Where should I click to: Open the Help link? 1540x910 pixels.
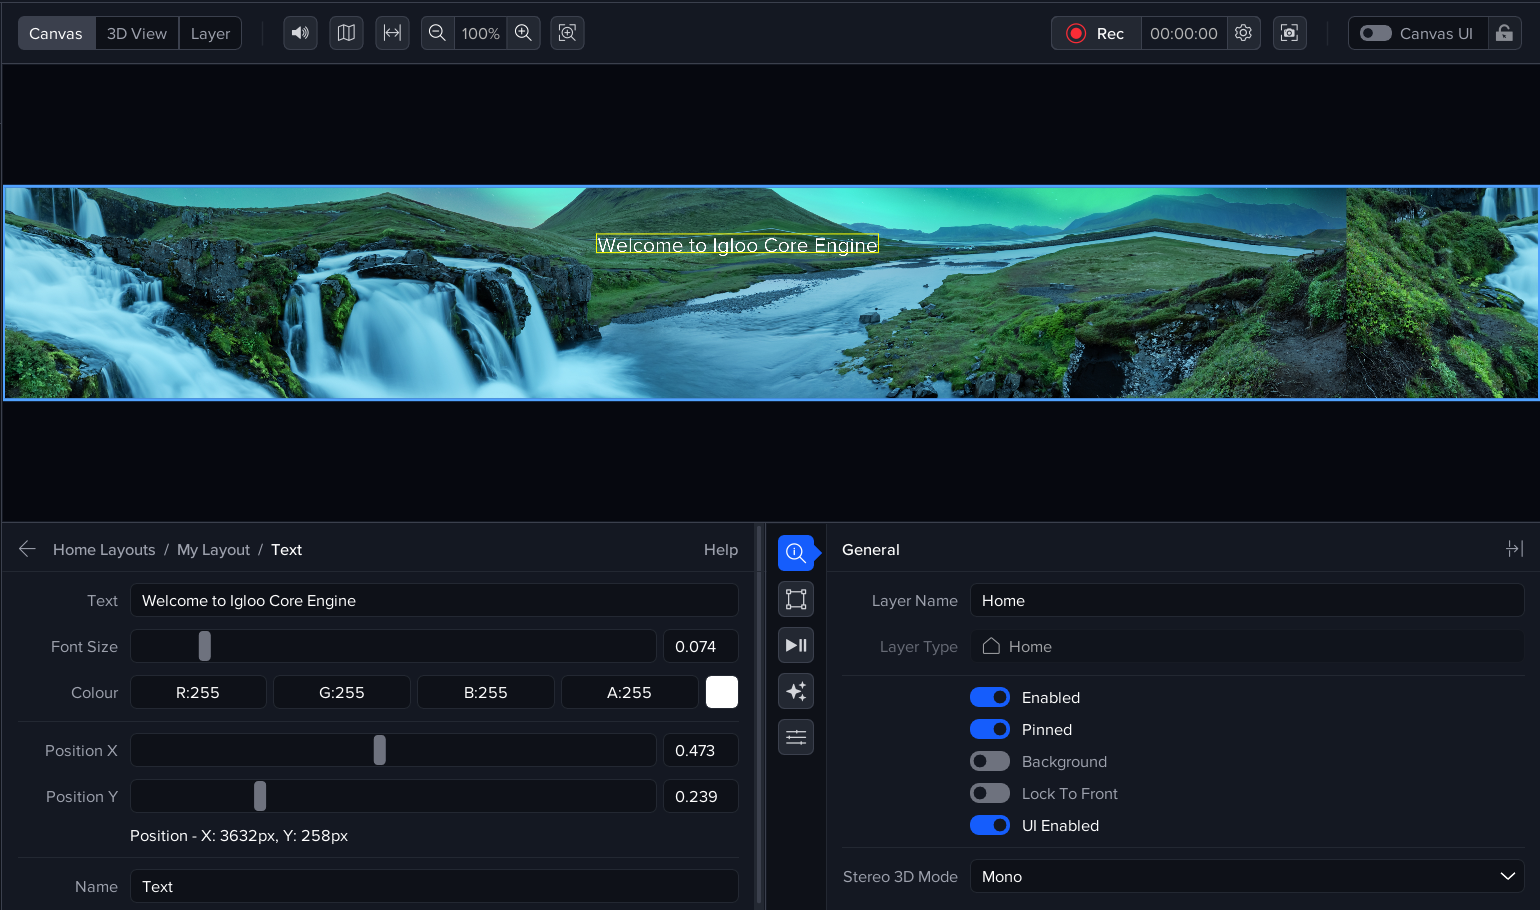click(720, 549)
